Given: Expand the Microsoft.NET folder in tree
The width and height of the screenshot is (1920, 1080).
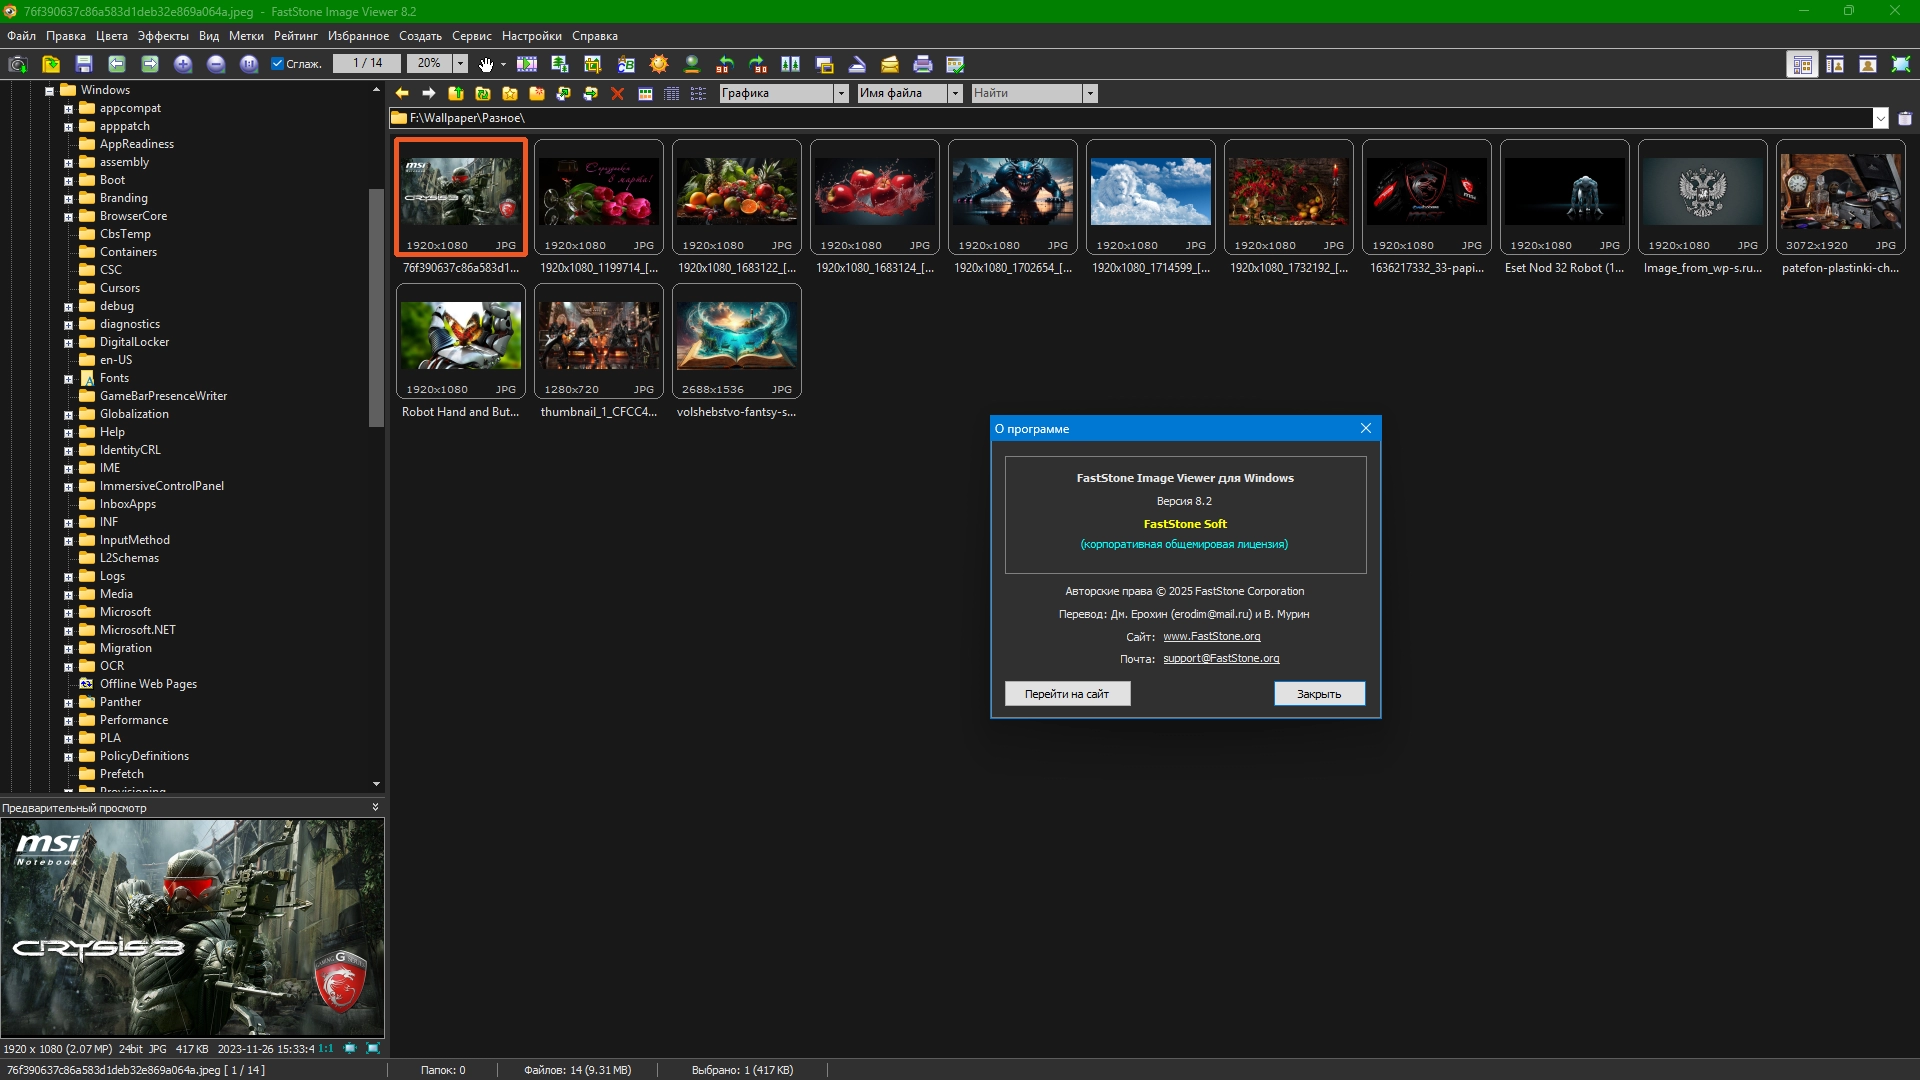Looking at the screenshot, I should coord(68,631).
